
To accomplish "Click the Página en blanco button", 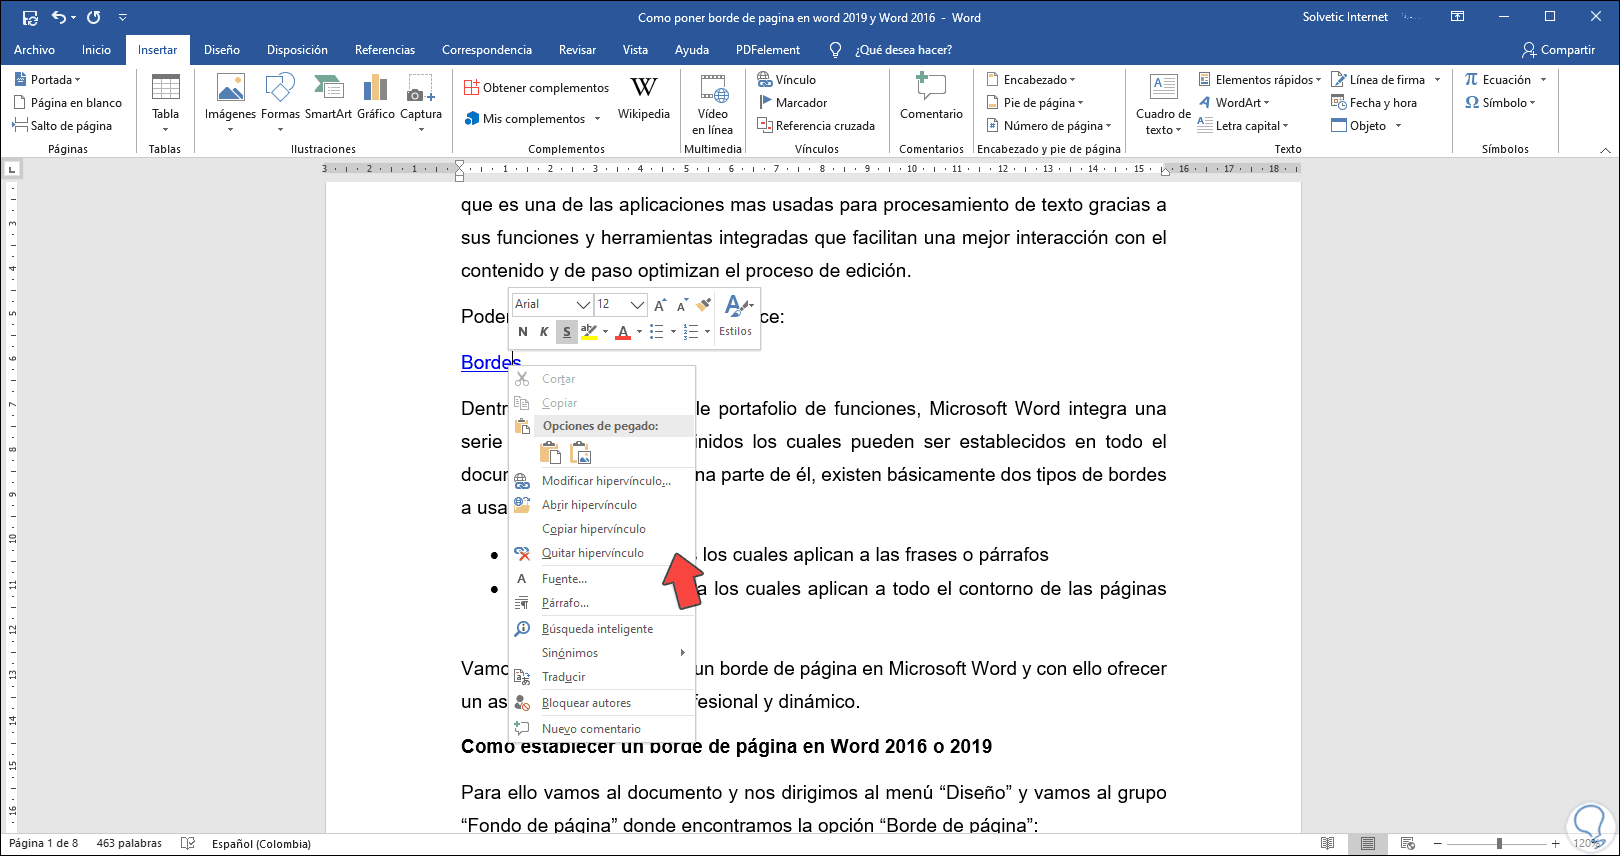I will pos(67,103).
